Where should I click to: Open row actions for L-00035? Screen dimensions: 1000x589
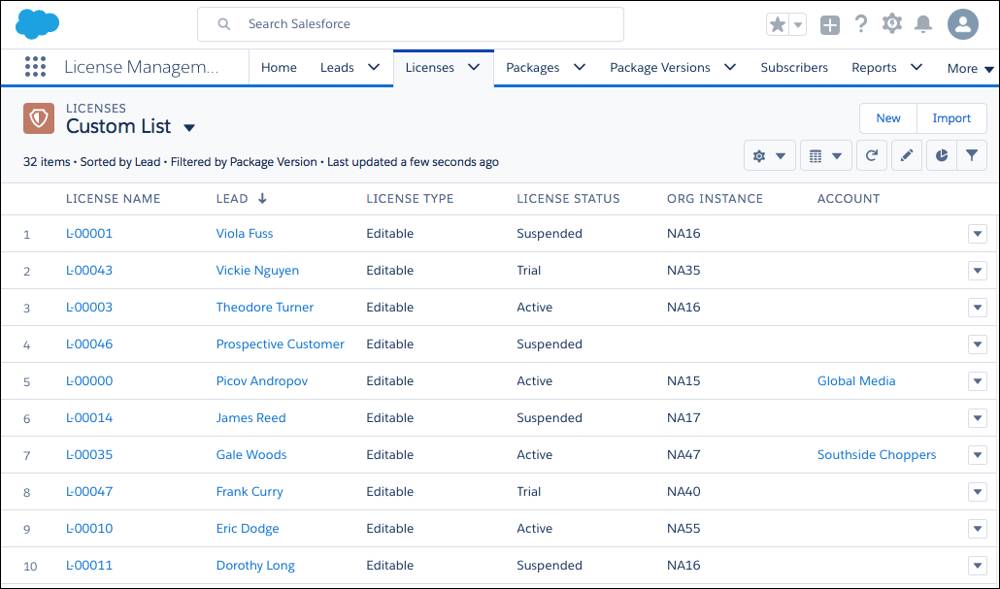[x=977, y=454]
